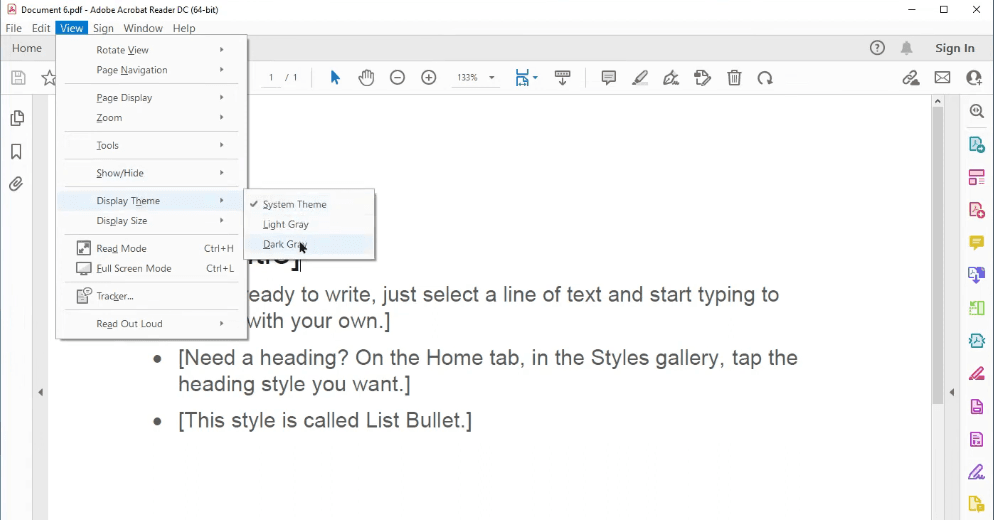Viewport: 994px width, 520px height.
Task: Click the scrollbar up arrow
Action: [x=938, y=101]
